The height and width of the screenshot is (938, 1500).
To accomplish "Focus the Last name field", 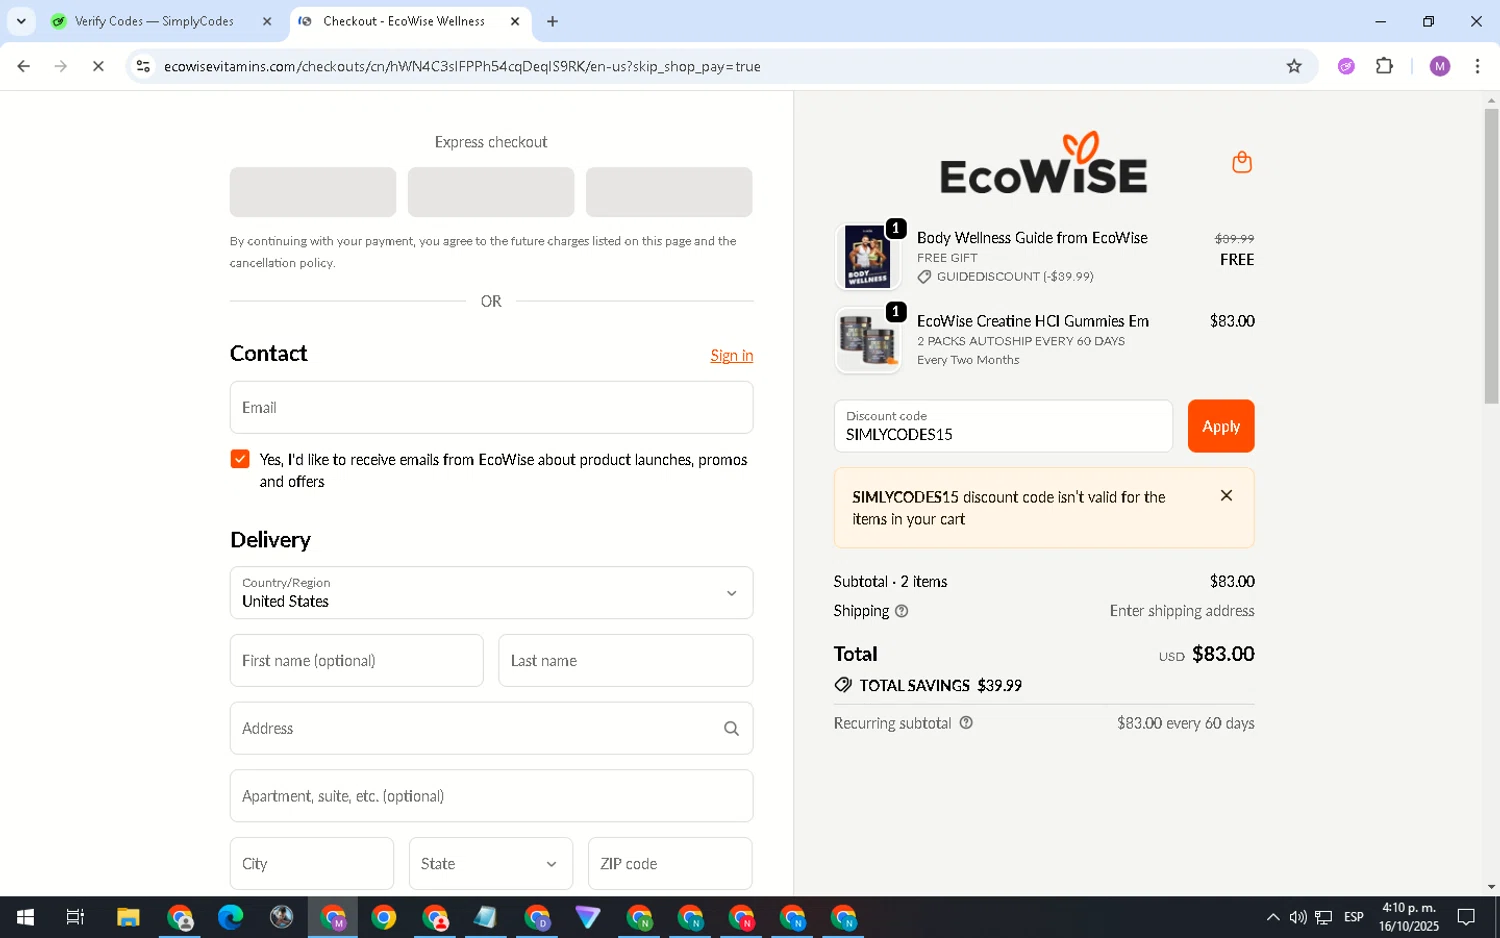I will (625, 661).
